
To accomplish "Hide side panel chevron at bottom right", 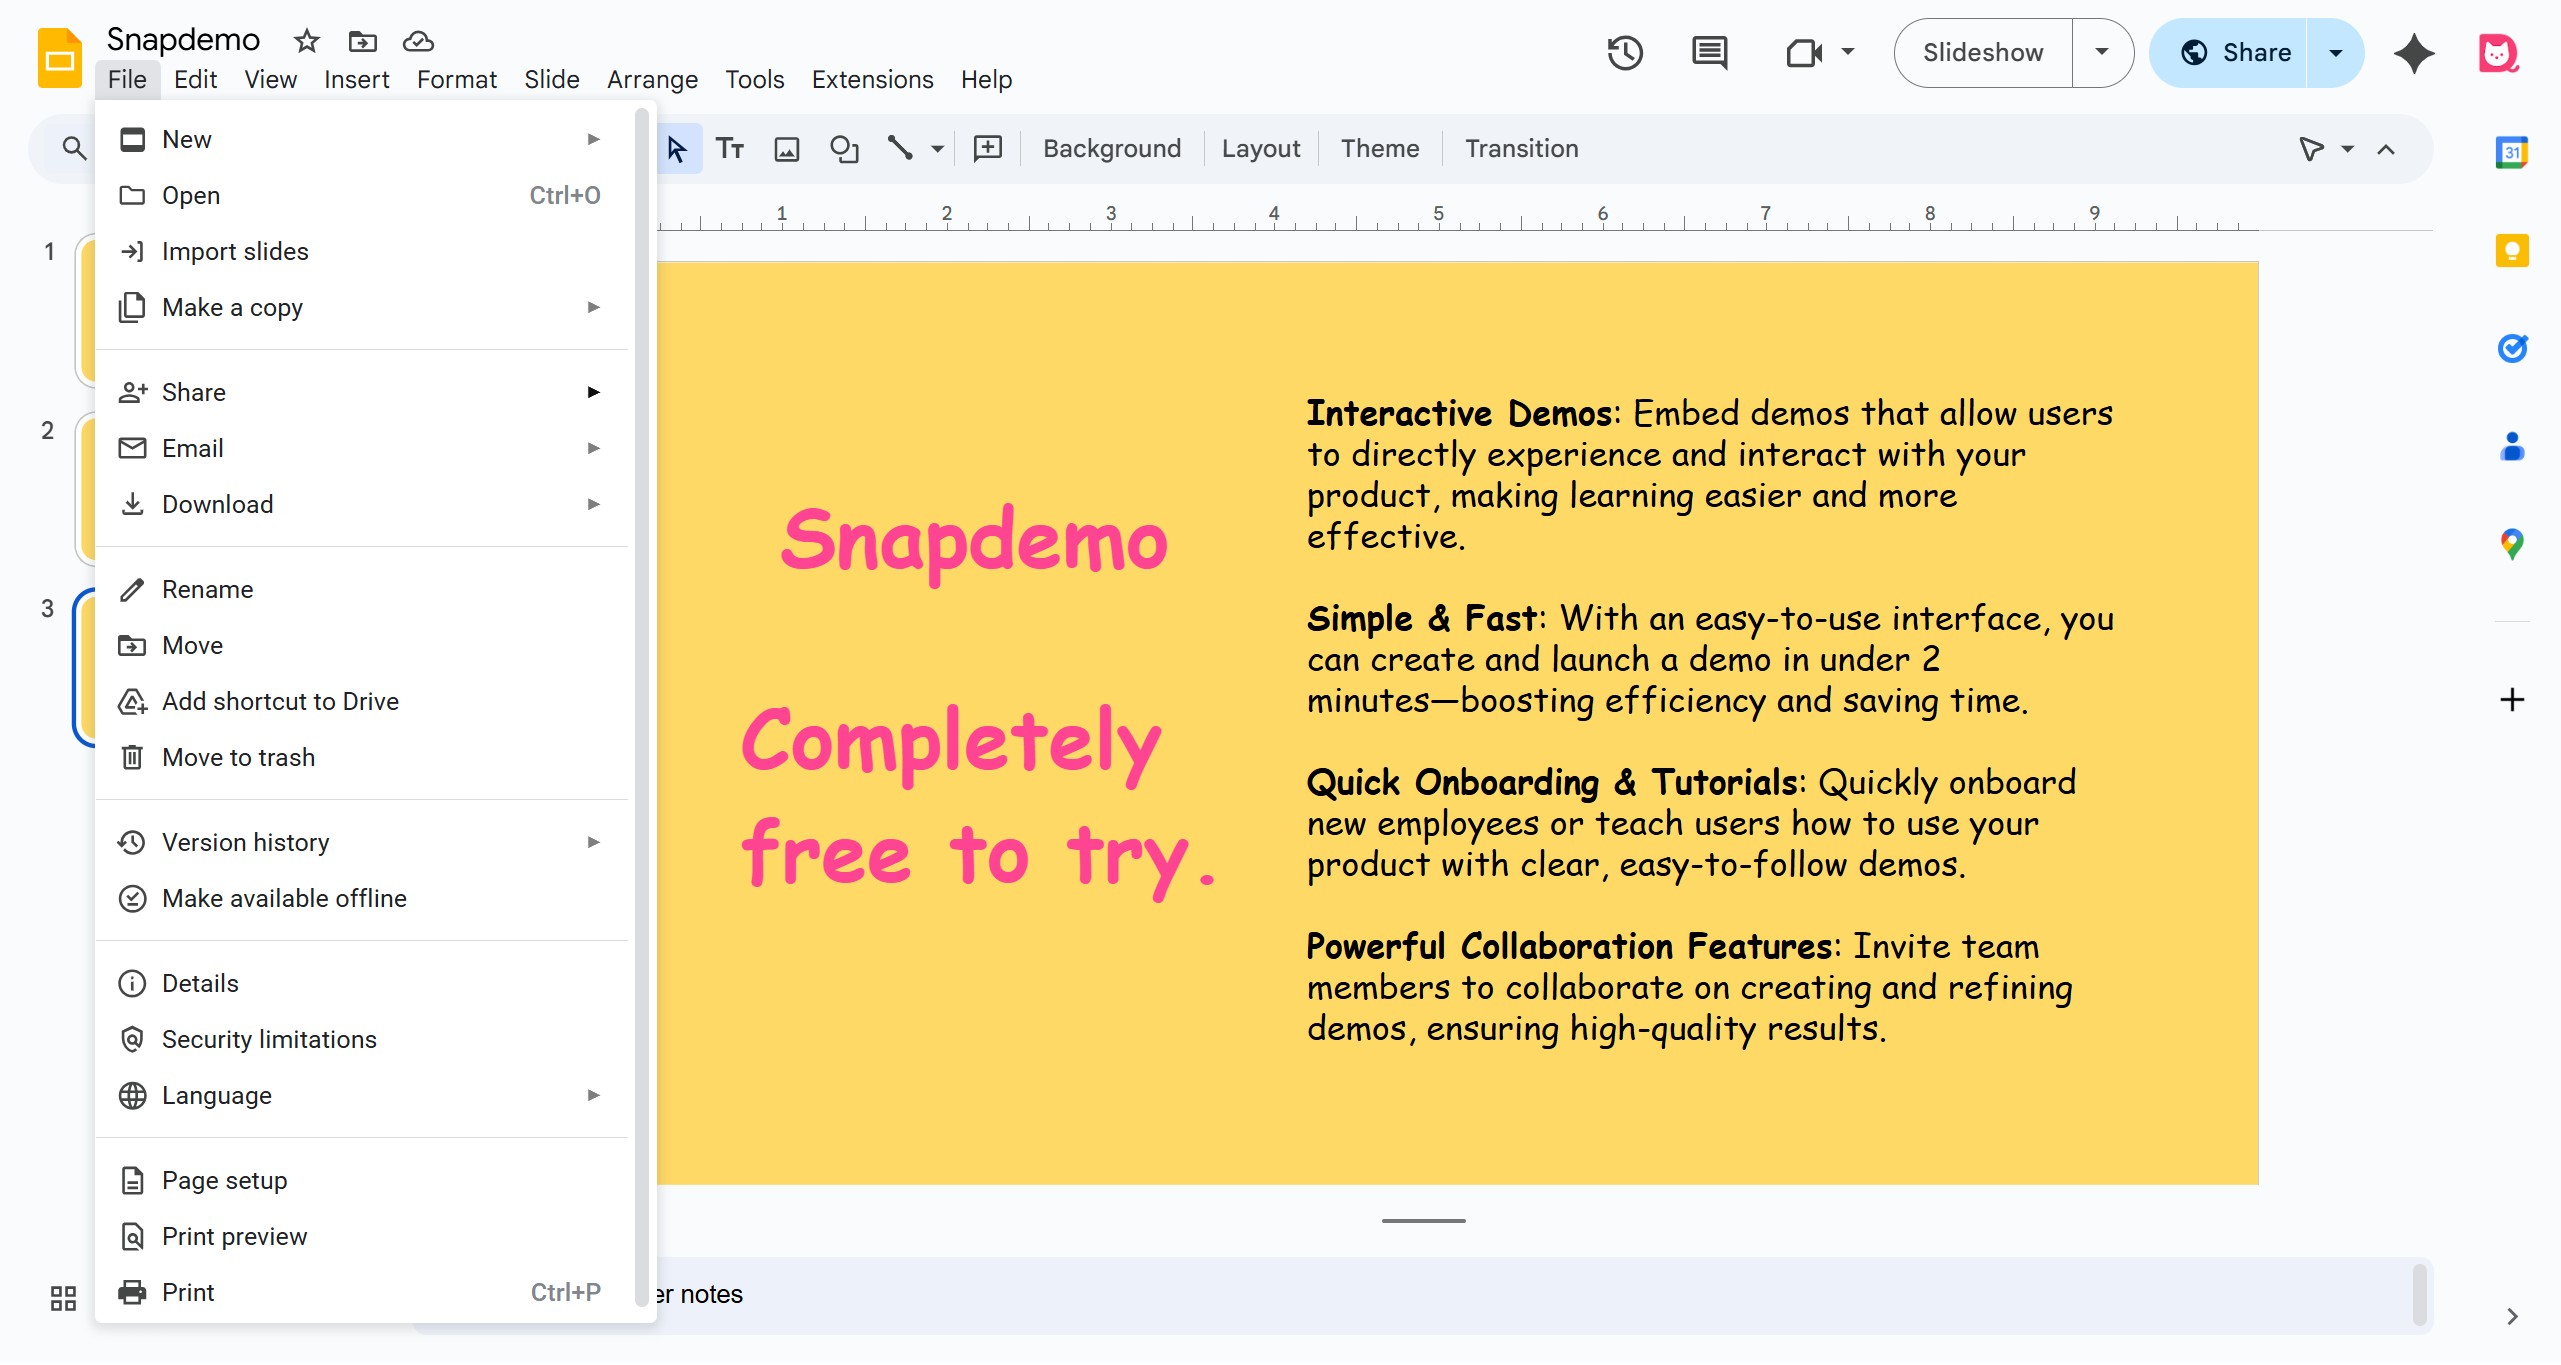I will coord(2512,1316).
